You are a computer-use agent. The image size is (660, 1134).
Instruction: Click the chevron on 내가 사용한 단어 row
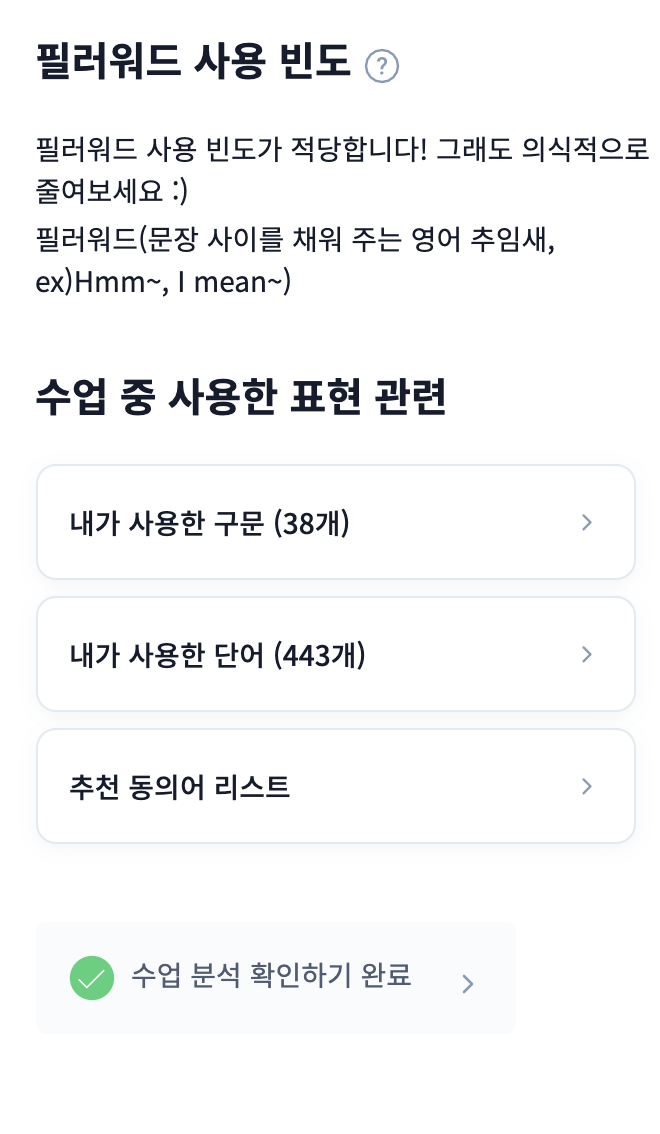(x=587, y=654)
